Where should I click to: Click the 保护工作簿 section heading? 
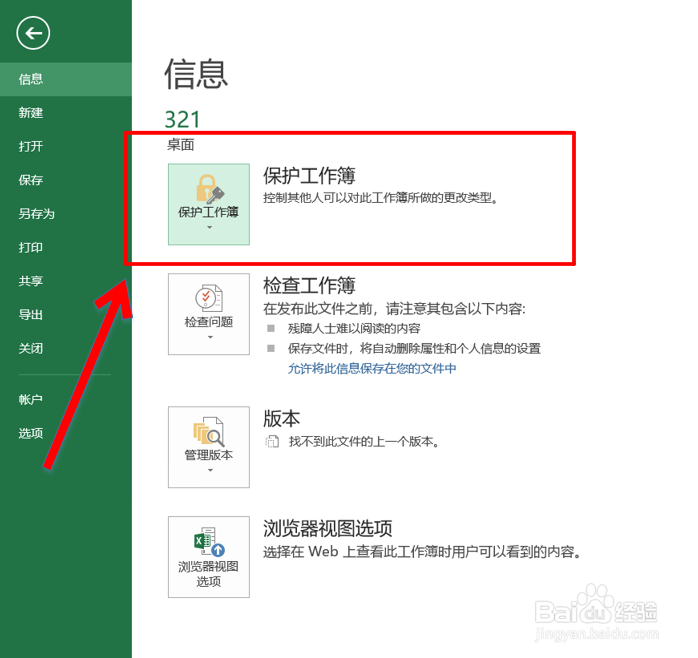coord(309,175)
